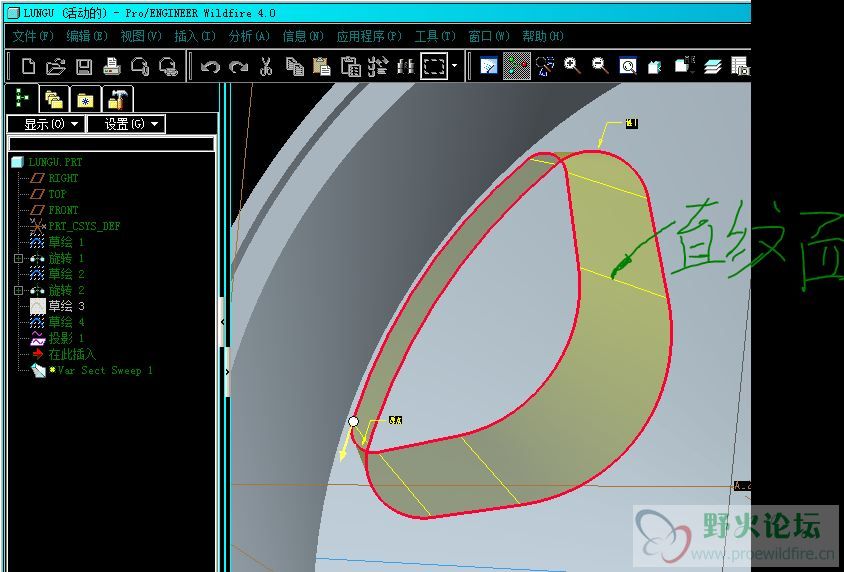The width and height of the screenshot is (844, 572).
Task: Switch to the Connections hammer tab
Action: 117,100
